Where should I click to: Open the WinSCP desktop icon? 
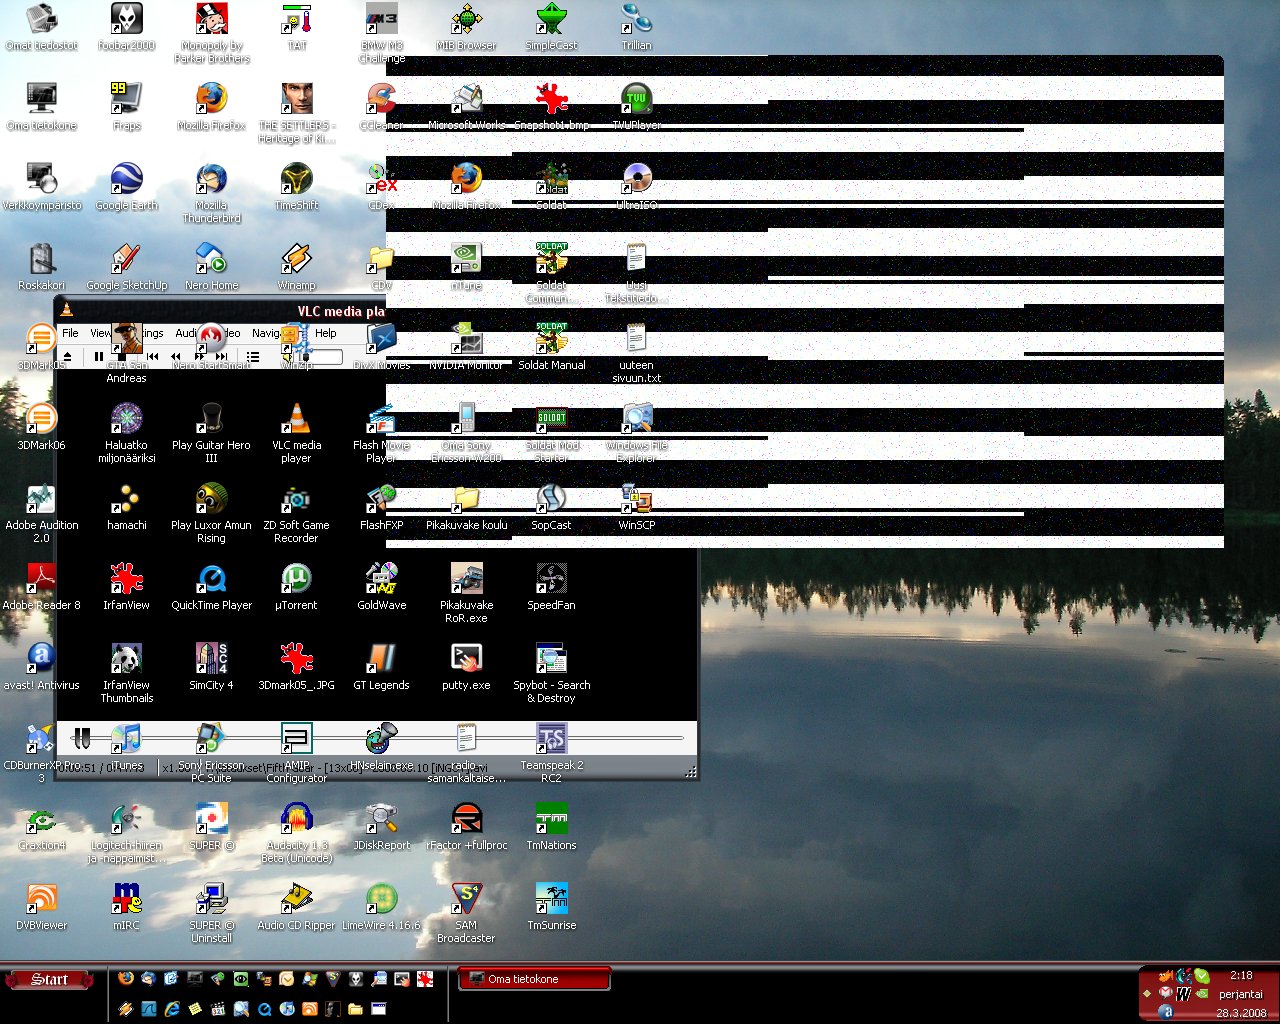click(636, 501)
